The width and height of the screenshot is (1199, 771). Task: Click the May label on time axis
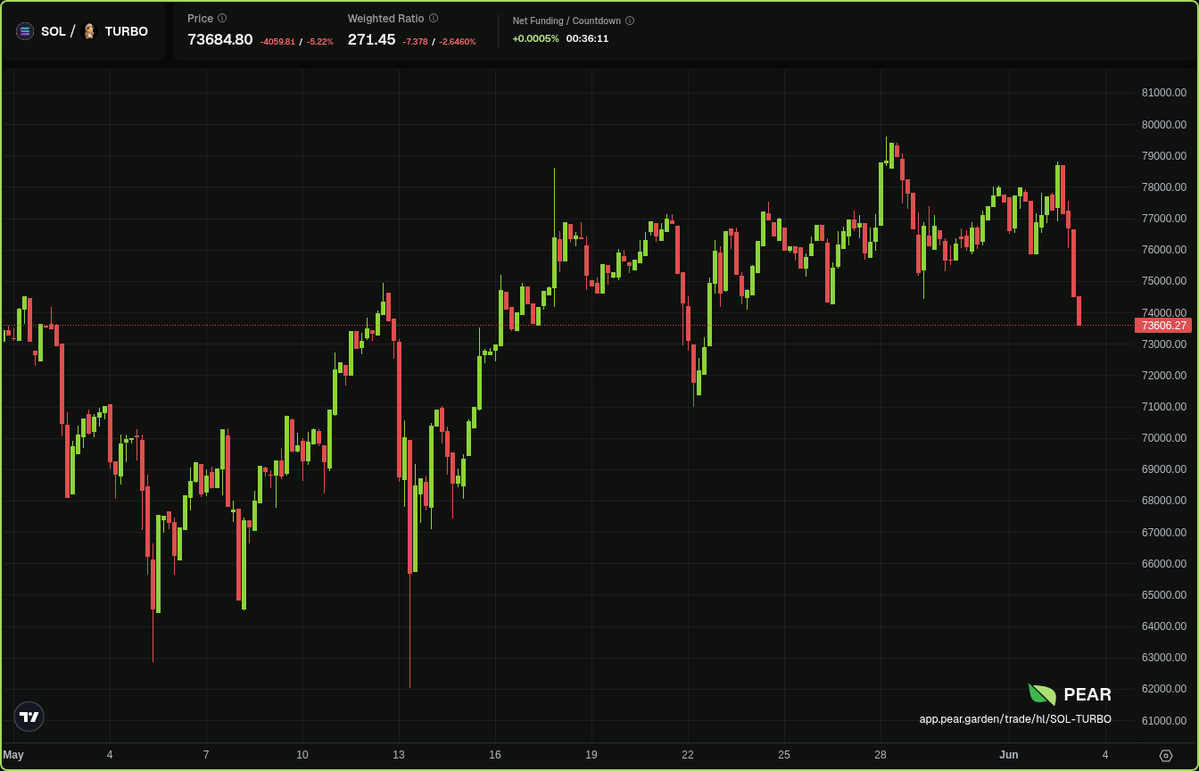click(x=13, y=755)
